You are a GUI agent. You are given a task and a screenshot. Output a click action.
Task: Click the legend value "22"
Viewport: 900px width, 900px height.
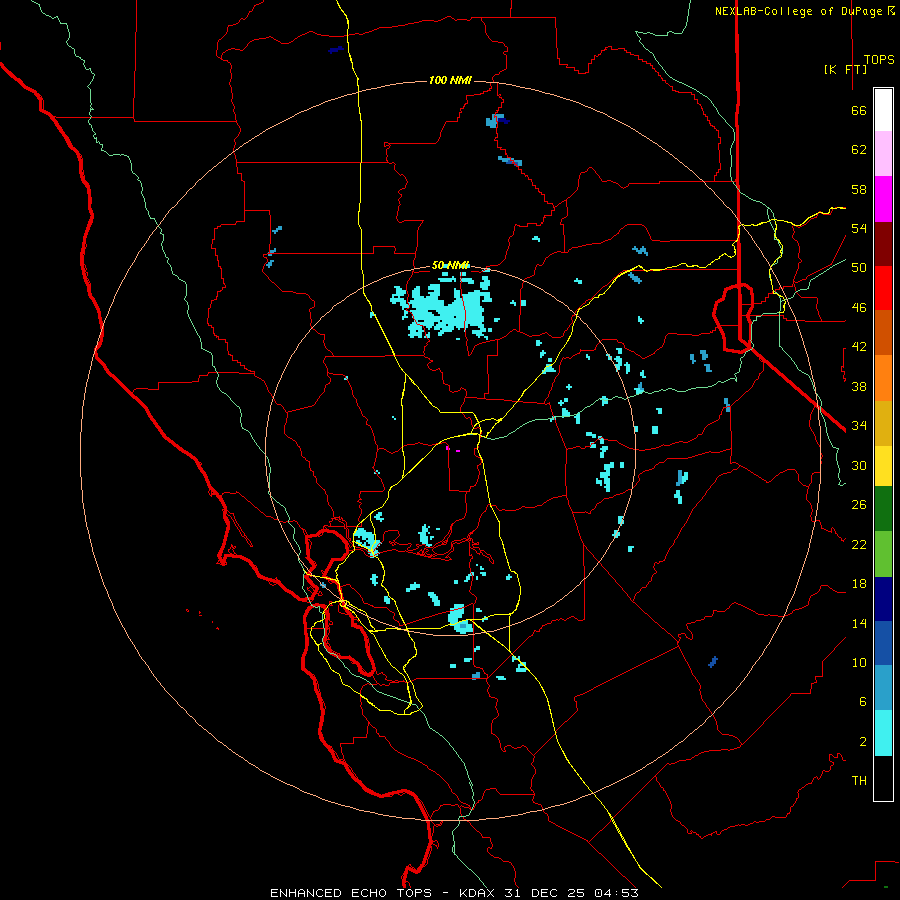click(859, 545)
